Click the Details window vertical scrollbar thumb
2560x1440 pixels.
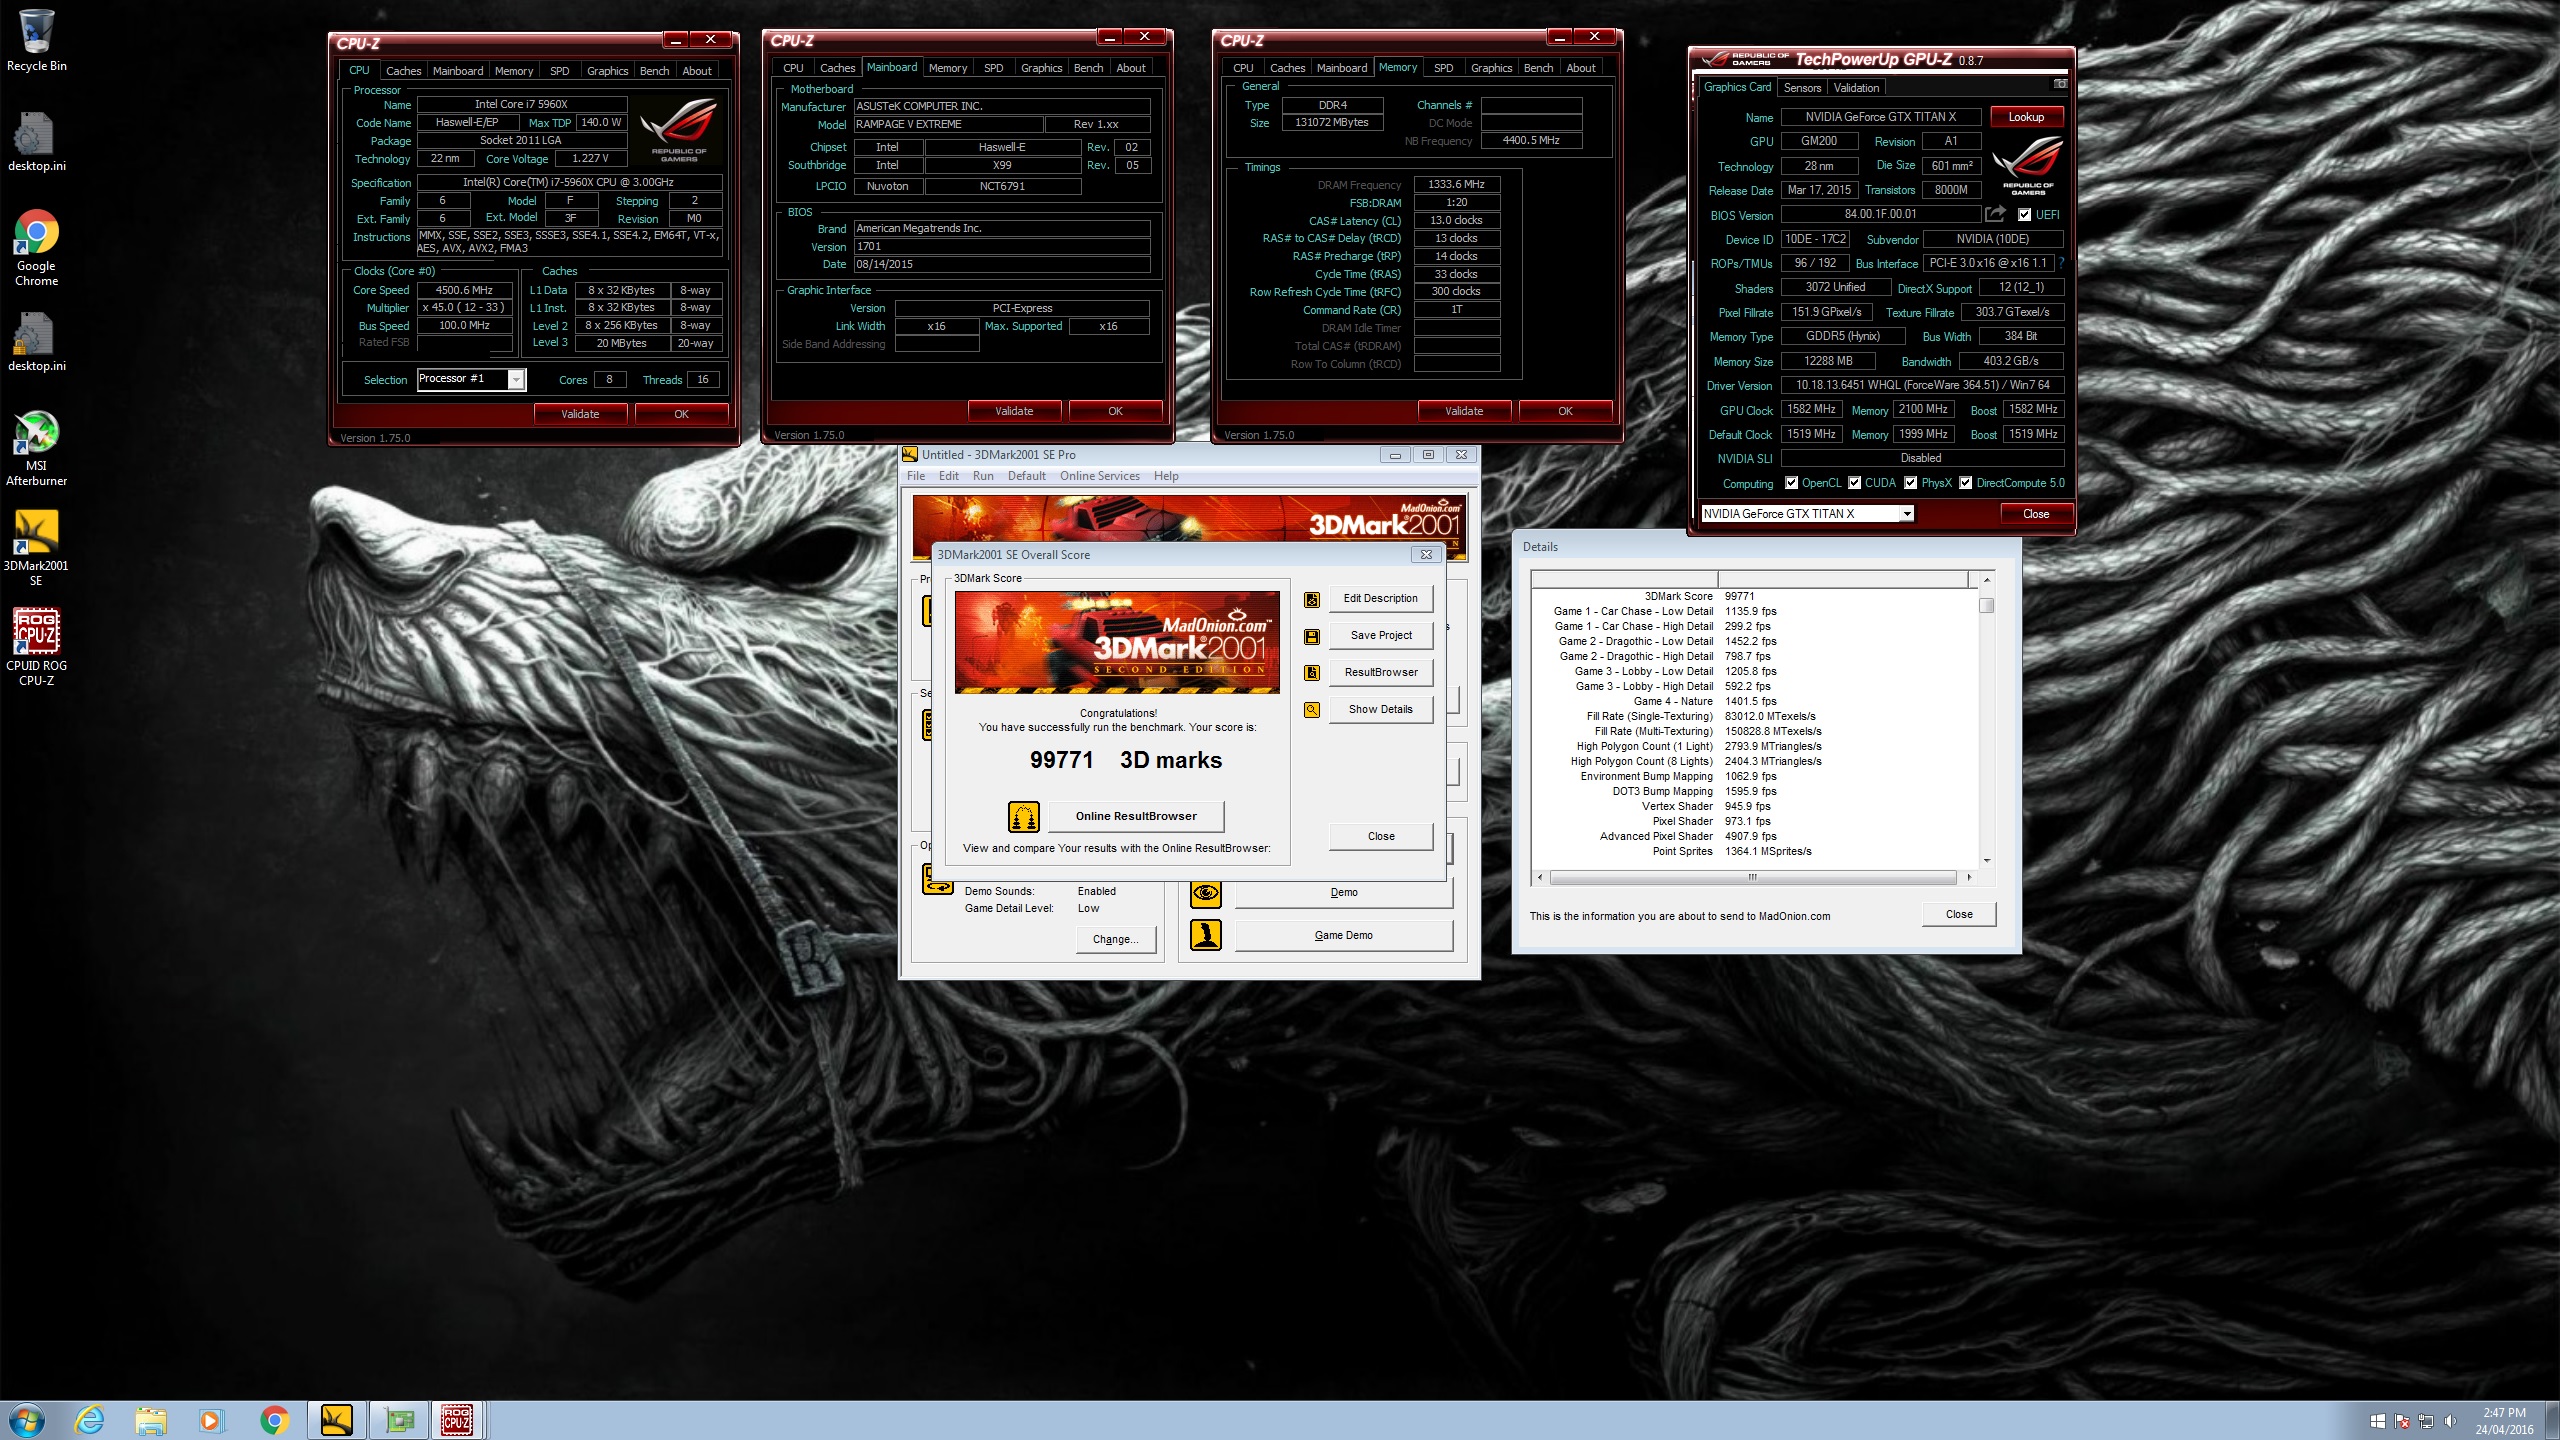(1986, 605)
